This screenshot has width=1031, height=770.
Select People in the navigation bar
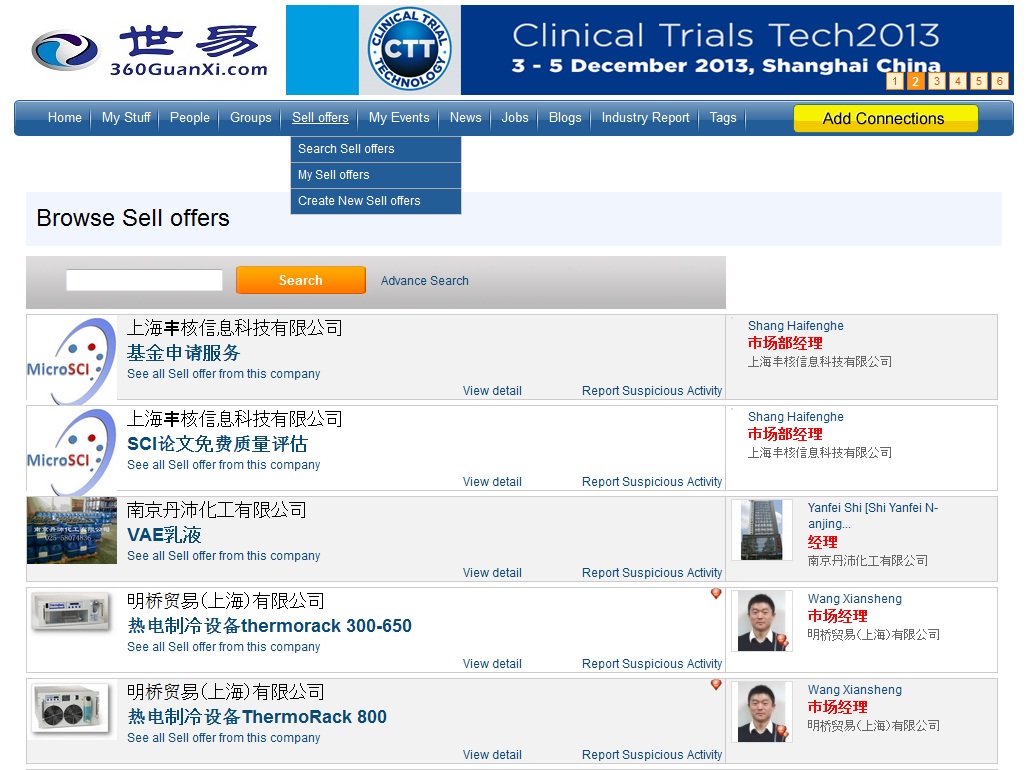(x=189, y=118)
